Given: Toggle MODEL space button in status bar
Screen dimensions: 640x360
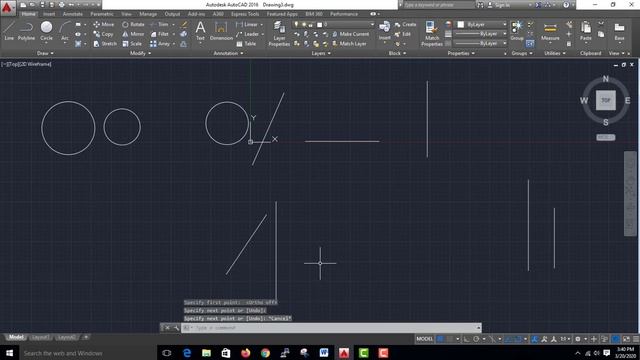Looking at the screenshot, I should (424, 339).
